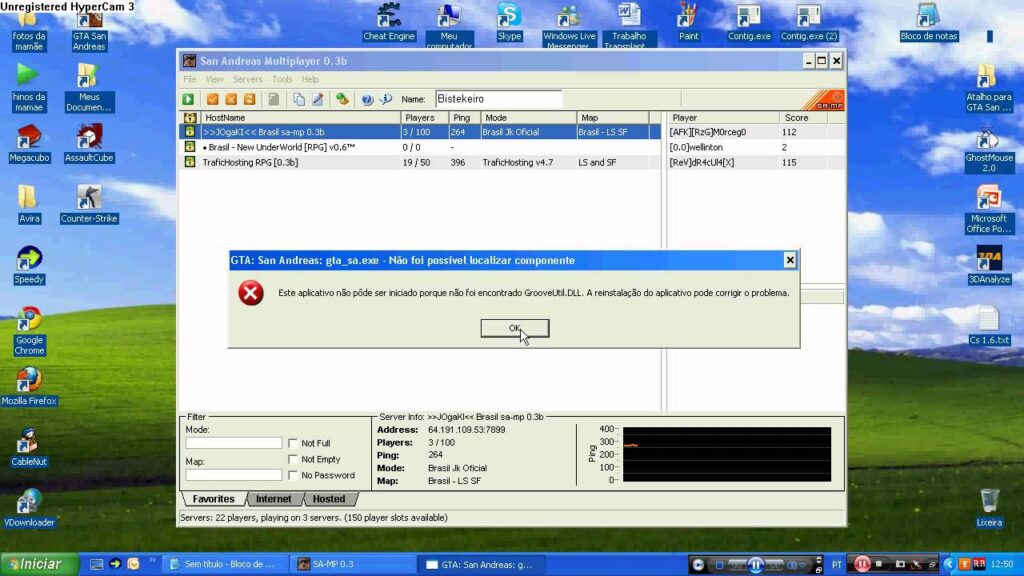Click the Lixeira recycle bin icon
This screenshot has height=576, width=1024.
pyautogui.click(x=989, y=508)
